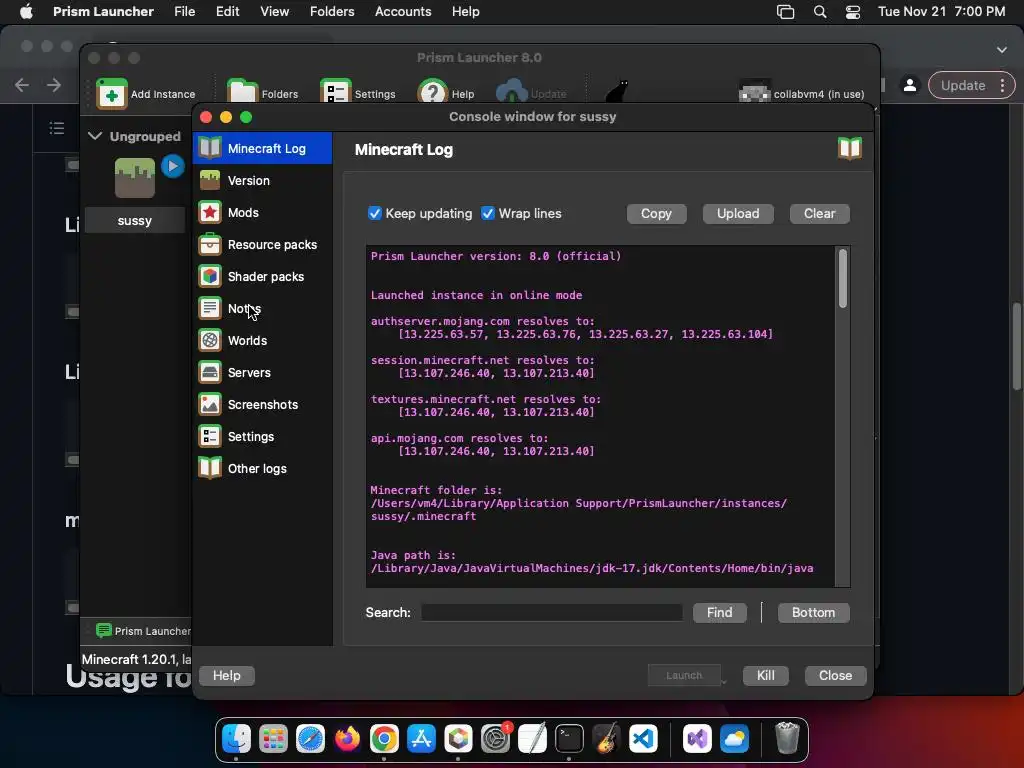Click Close in the console window
Image resolution: width=1024 pixels, height=768 pixels.
[835, 675]
